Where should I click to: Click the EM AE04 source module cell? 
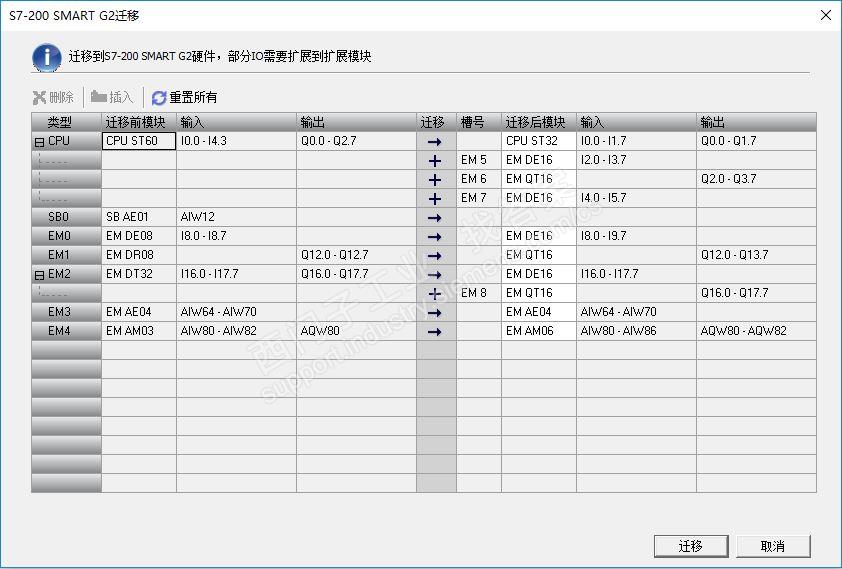(x=139, y=312)
